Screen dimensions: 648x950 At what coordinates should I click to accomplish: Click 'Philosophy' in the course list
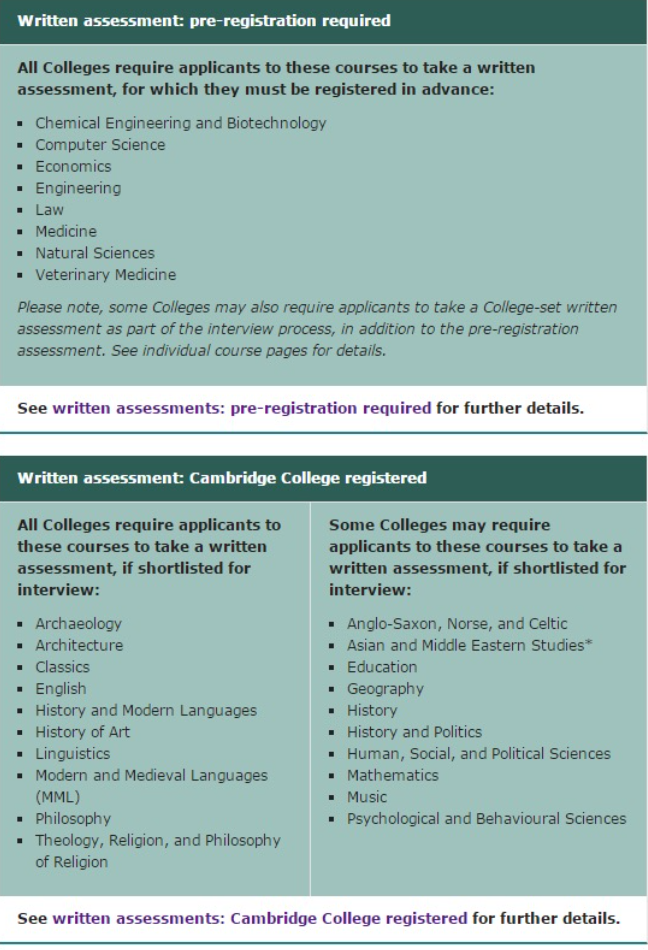click(x=73, y=818)
